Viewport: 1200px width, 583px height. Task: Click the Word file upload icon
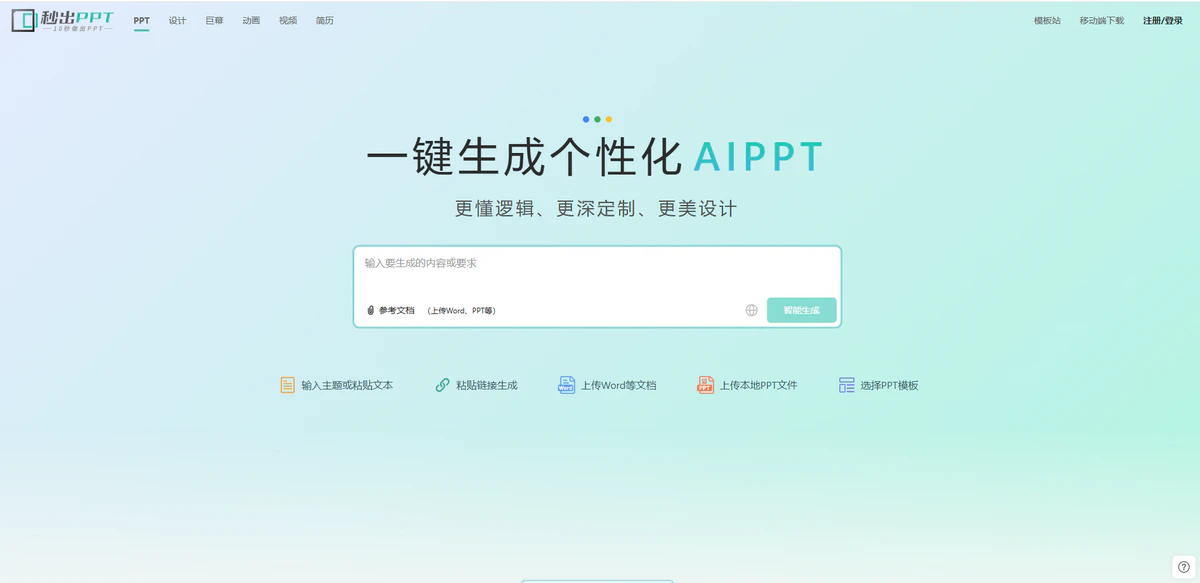pos(566,385)
